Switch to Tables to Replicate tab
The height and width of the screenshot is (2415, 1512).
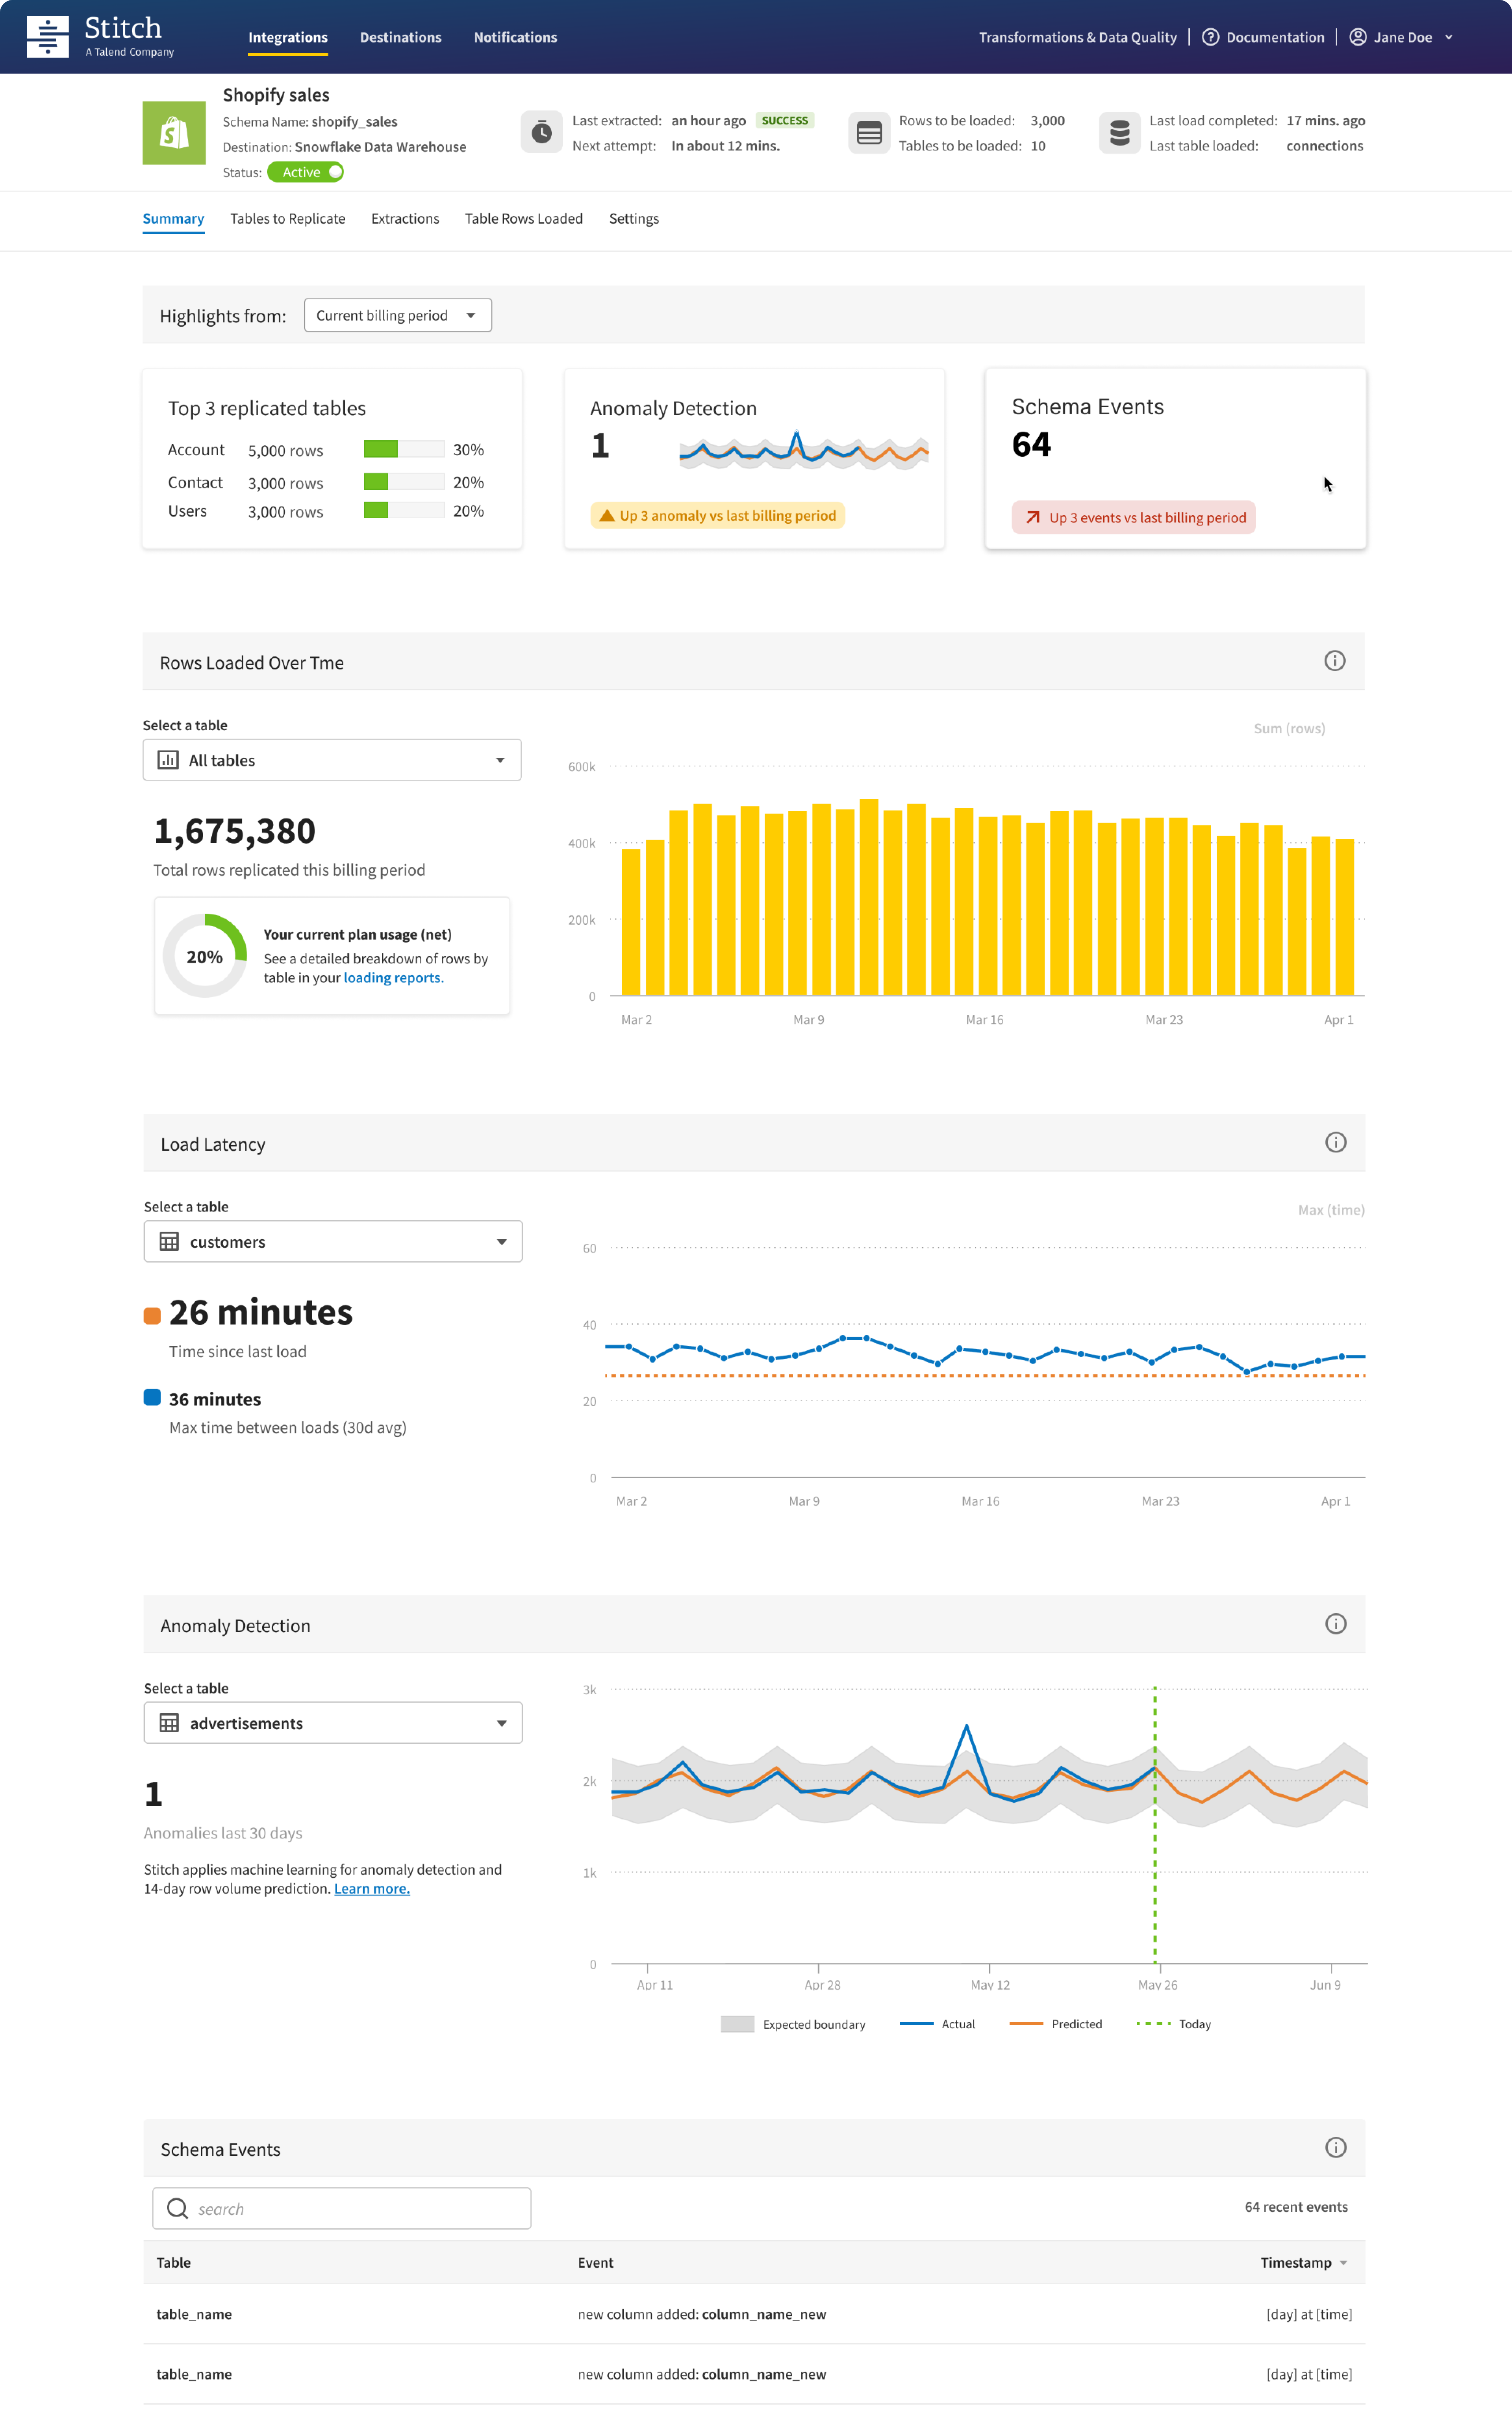point(287,219)
